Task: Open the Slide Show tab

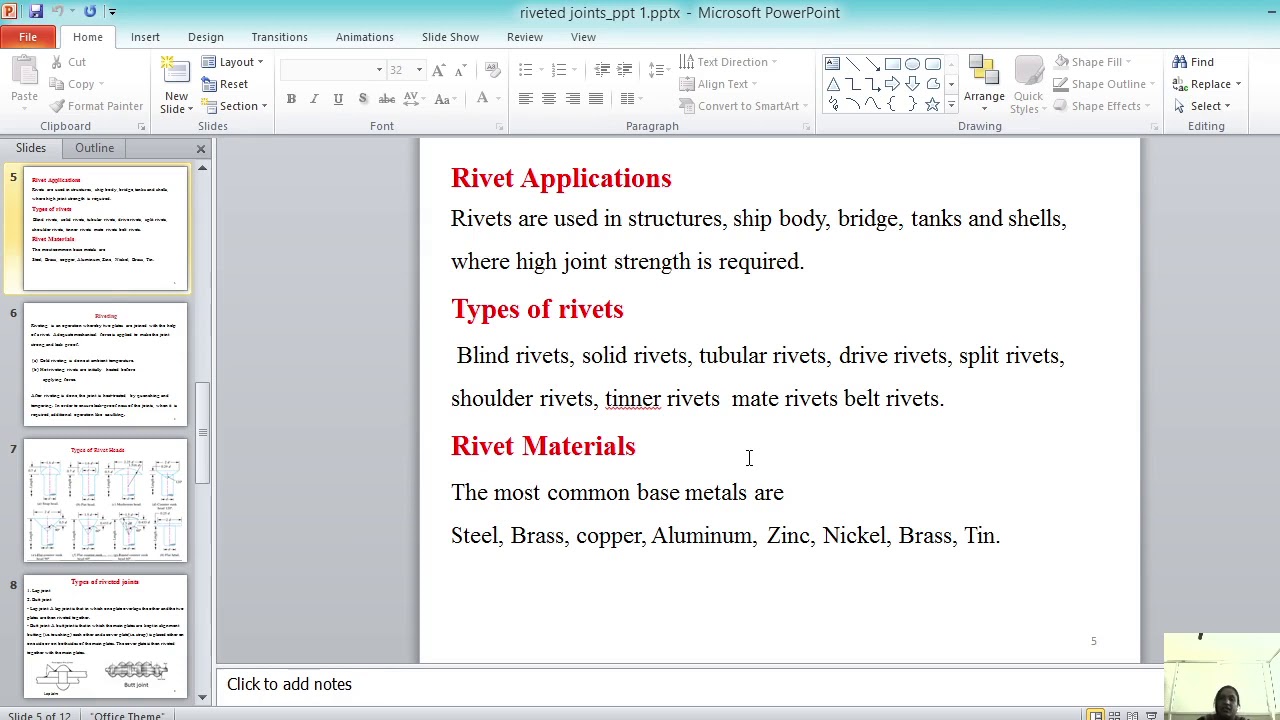Action: [450, 37]
